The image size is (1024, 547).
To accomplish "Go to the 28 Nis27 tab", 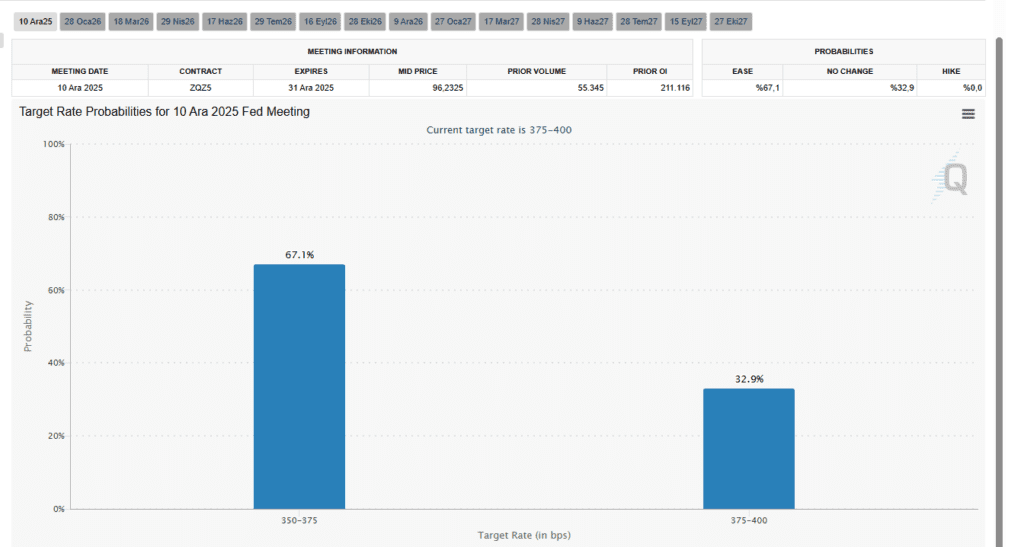I will point(548,21).
